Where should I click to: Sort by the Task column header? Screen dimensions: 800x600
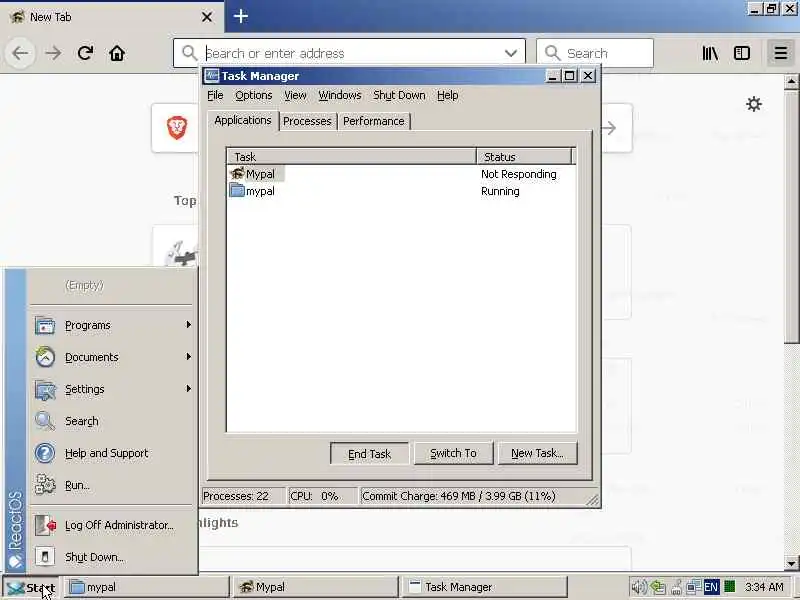click(352, 157)
